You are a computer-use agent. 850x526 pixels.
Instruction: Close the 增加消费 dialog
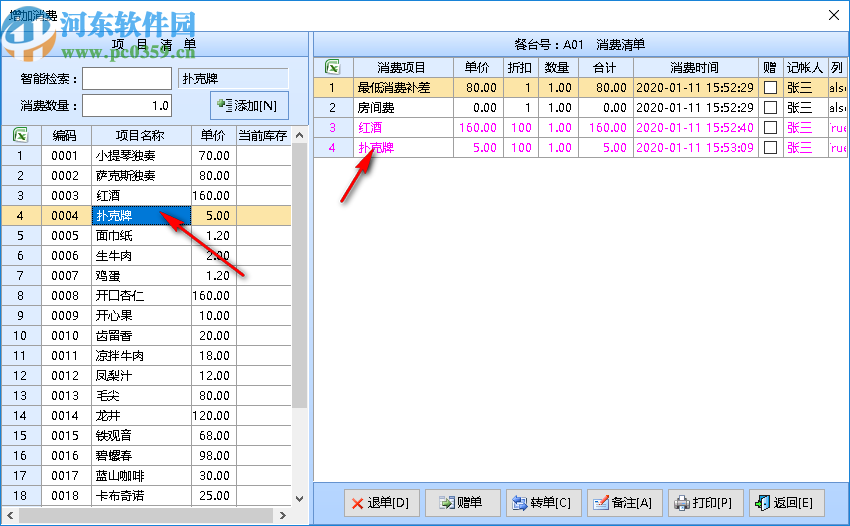pyautogui.click(x=834, y=15)
